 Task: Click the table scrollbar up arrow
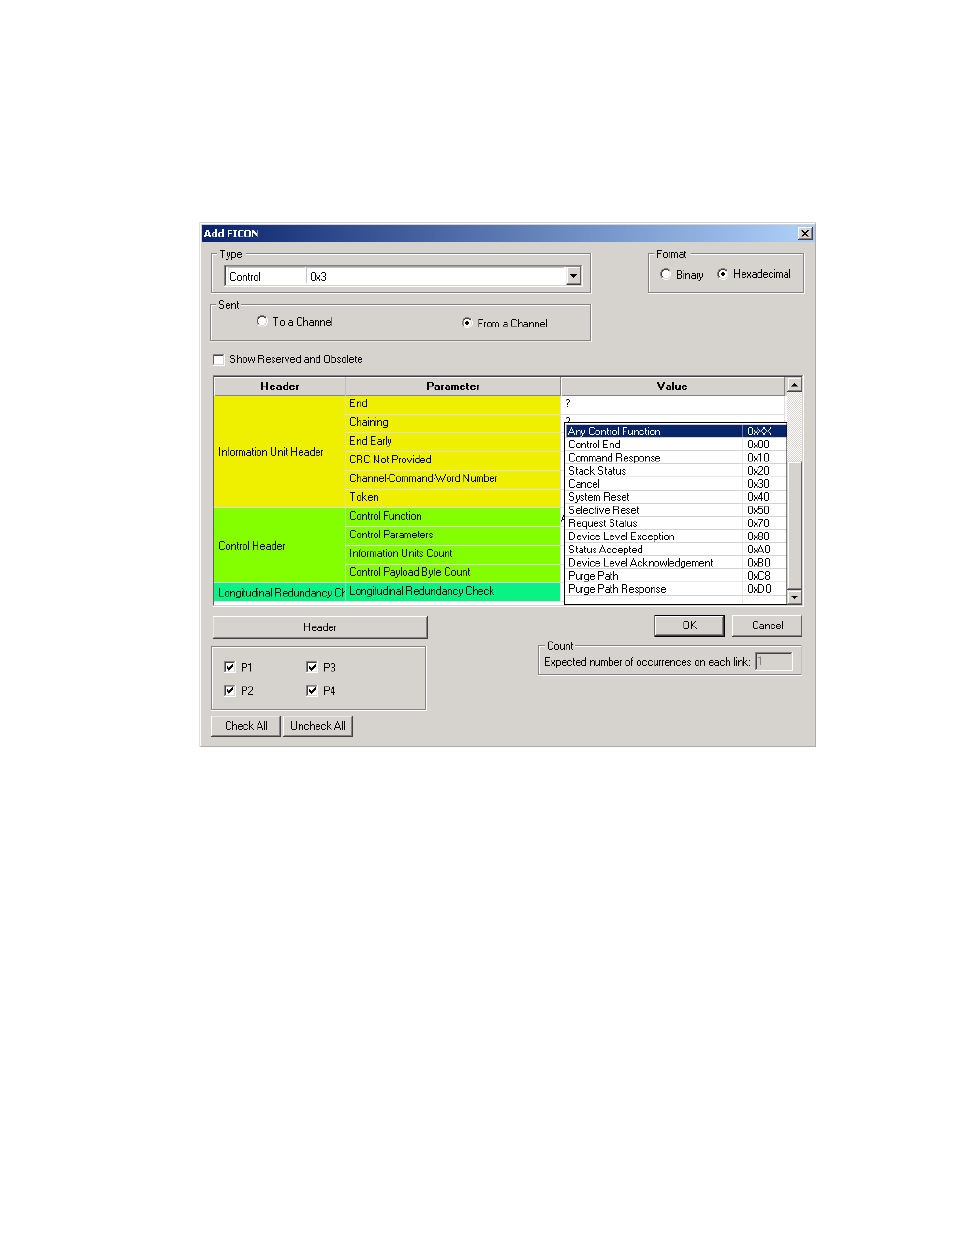click(794, 385)
